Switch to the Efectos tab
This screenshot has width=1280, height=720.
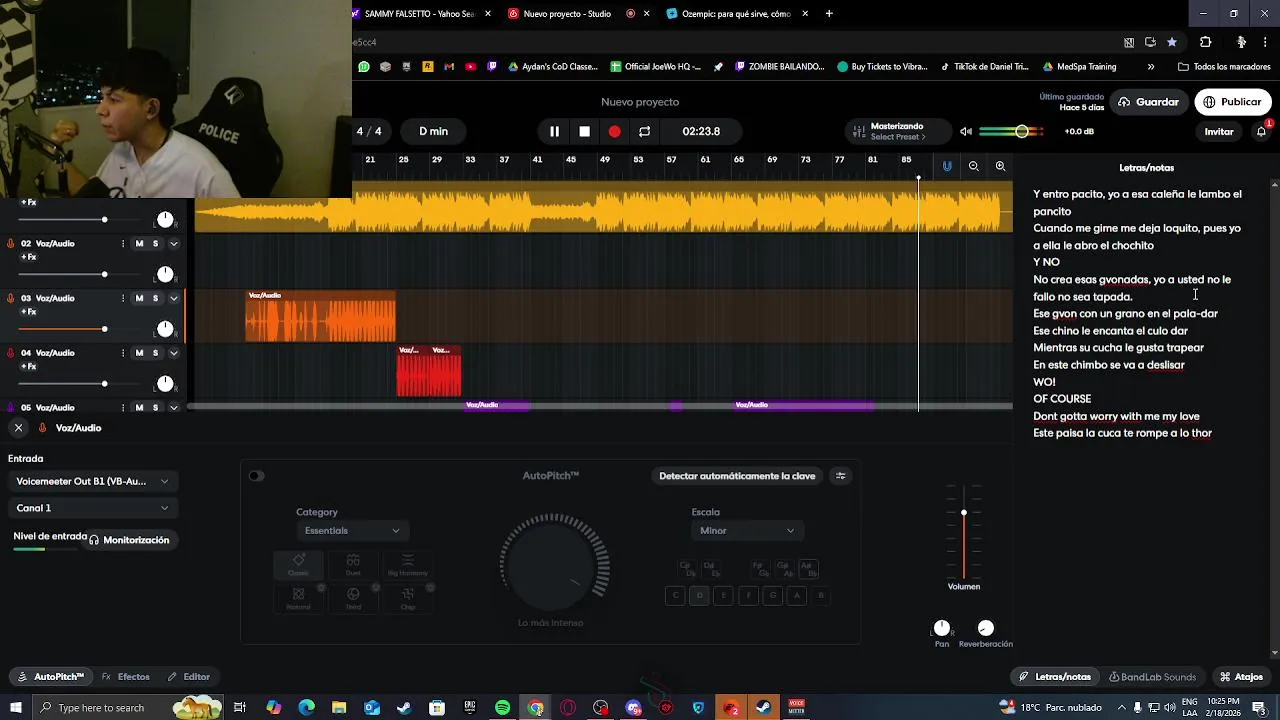[x=126, y=677]
